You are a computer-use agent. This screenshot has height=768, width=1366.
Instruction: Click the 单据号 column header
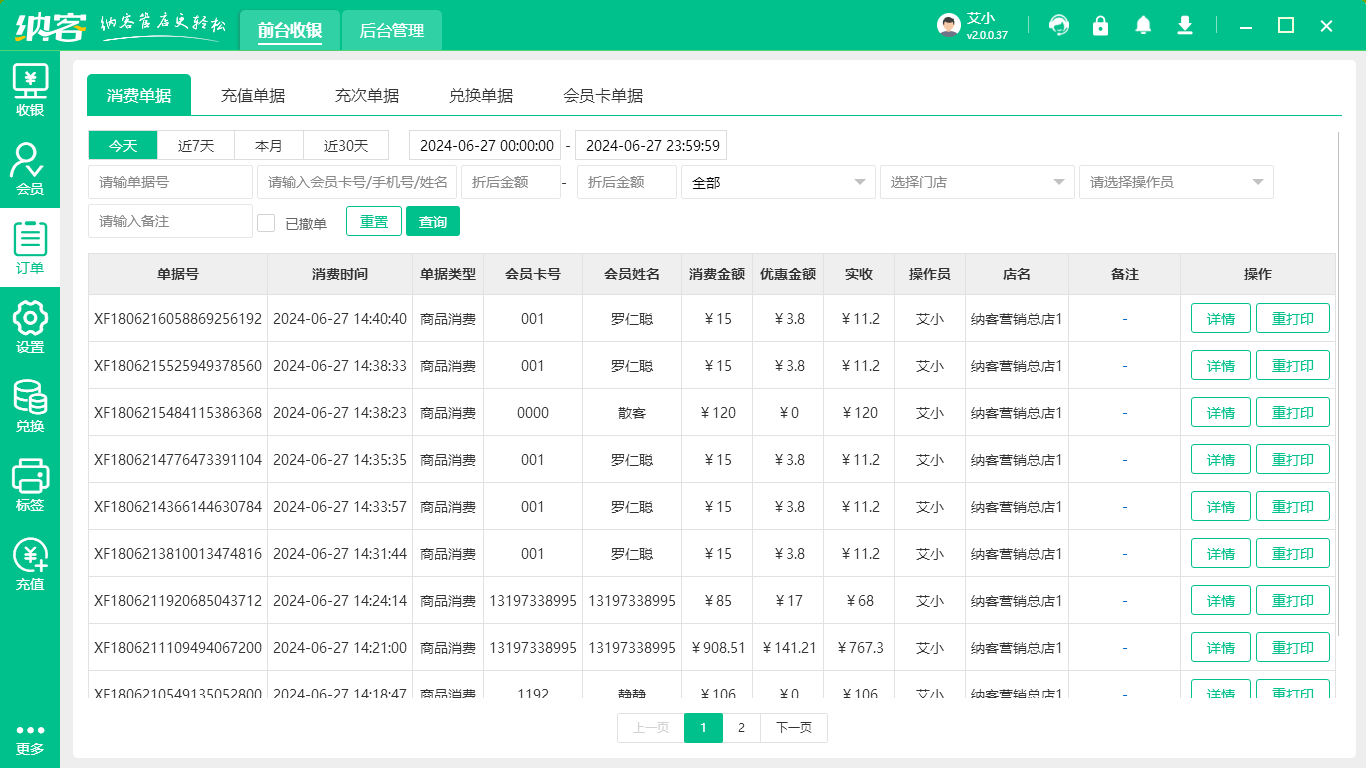point(178,274)
